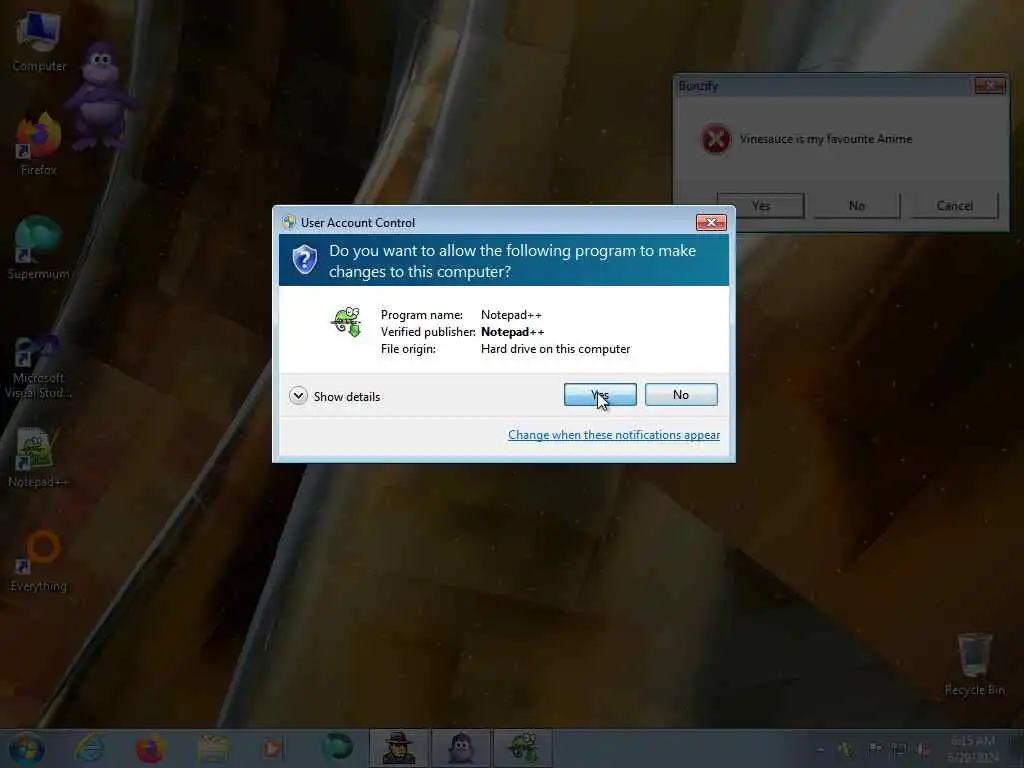Click No in the Bonzify message box
This screenshot has height=768, width=1024.
pos(857,206)
